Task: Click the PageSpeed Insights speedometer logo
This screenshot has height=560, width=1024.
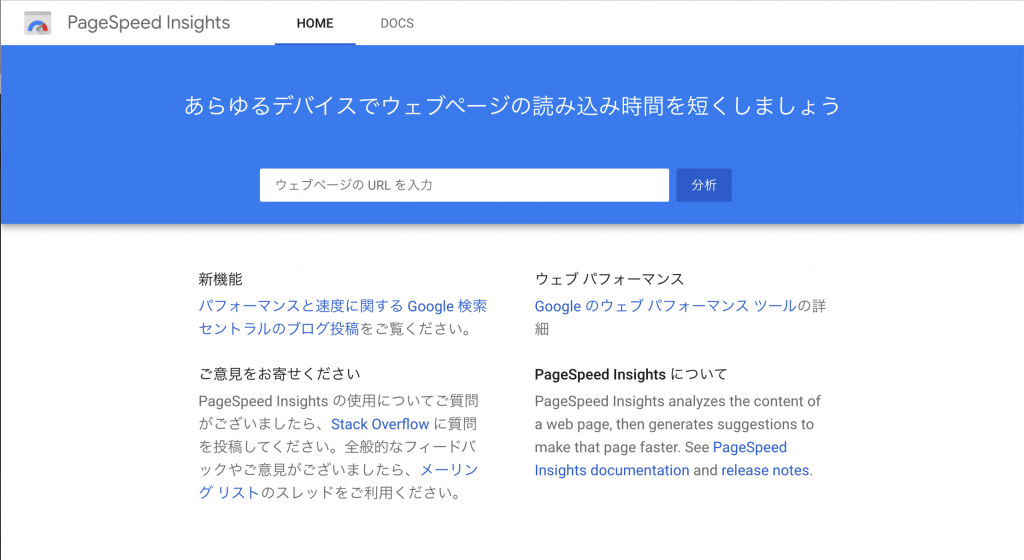Action: [38, 23]
